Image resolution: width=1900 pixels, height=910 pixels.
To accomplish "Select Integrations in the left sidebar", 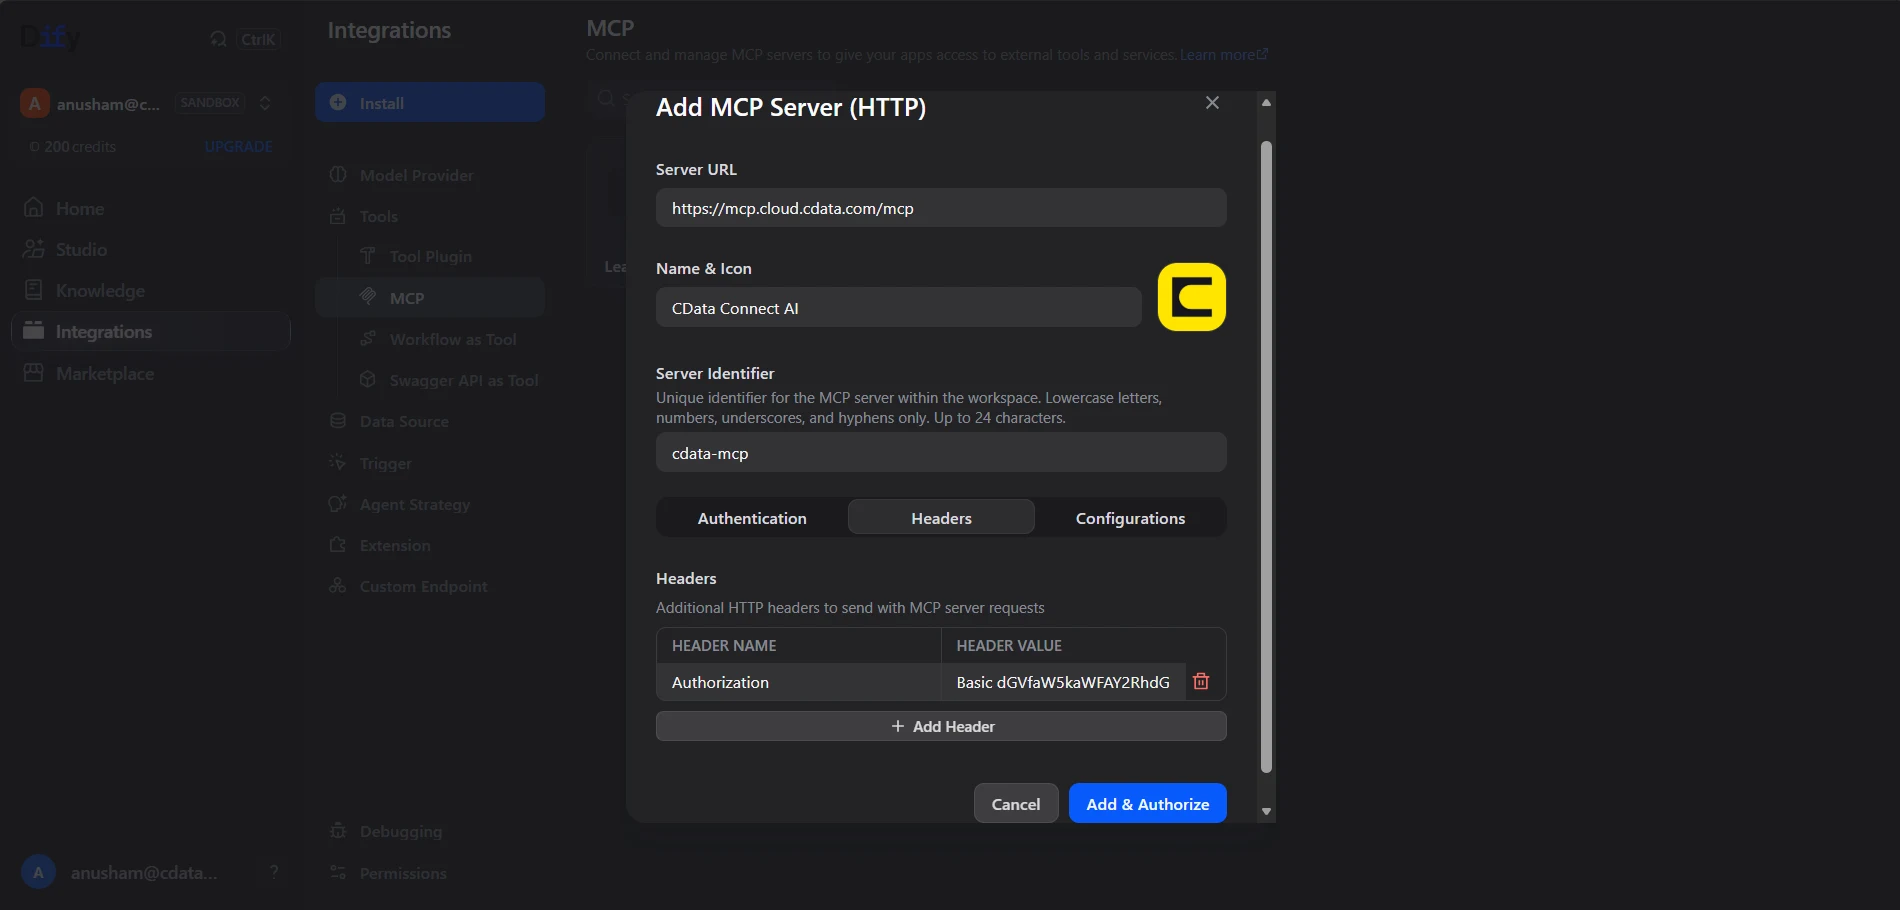I will pos(150,331).
